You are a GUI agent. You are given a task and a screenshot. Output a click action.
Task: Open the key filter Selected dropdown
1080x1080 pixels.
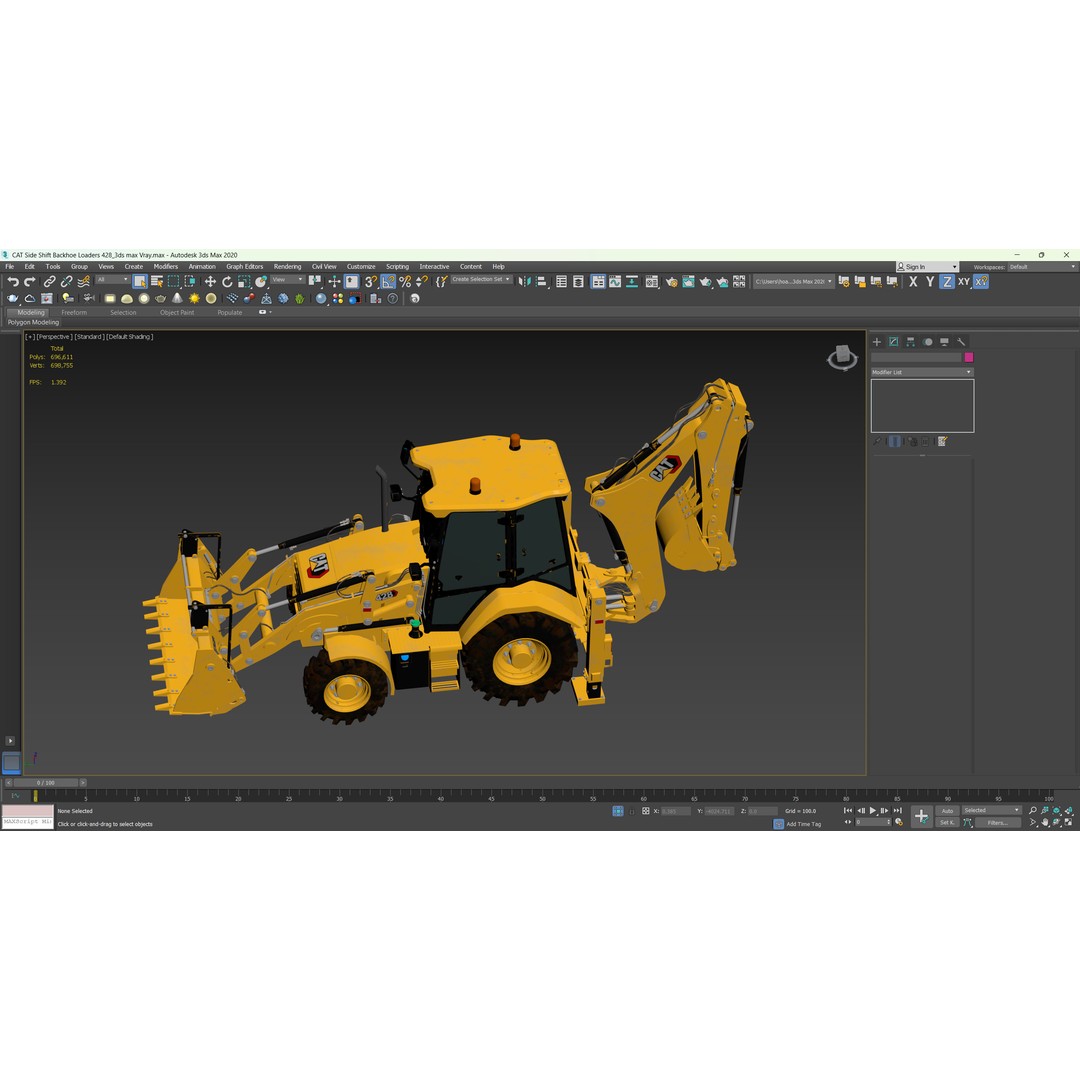(992, 811)
